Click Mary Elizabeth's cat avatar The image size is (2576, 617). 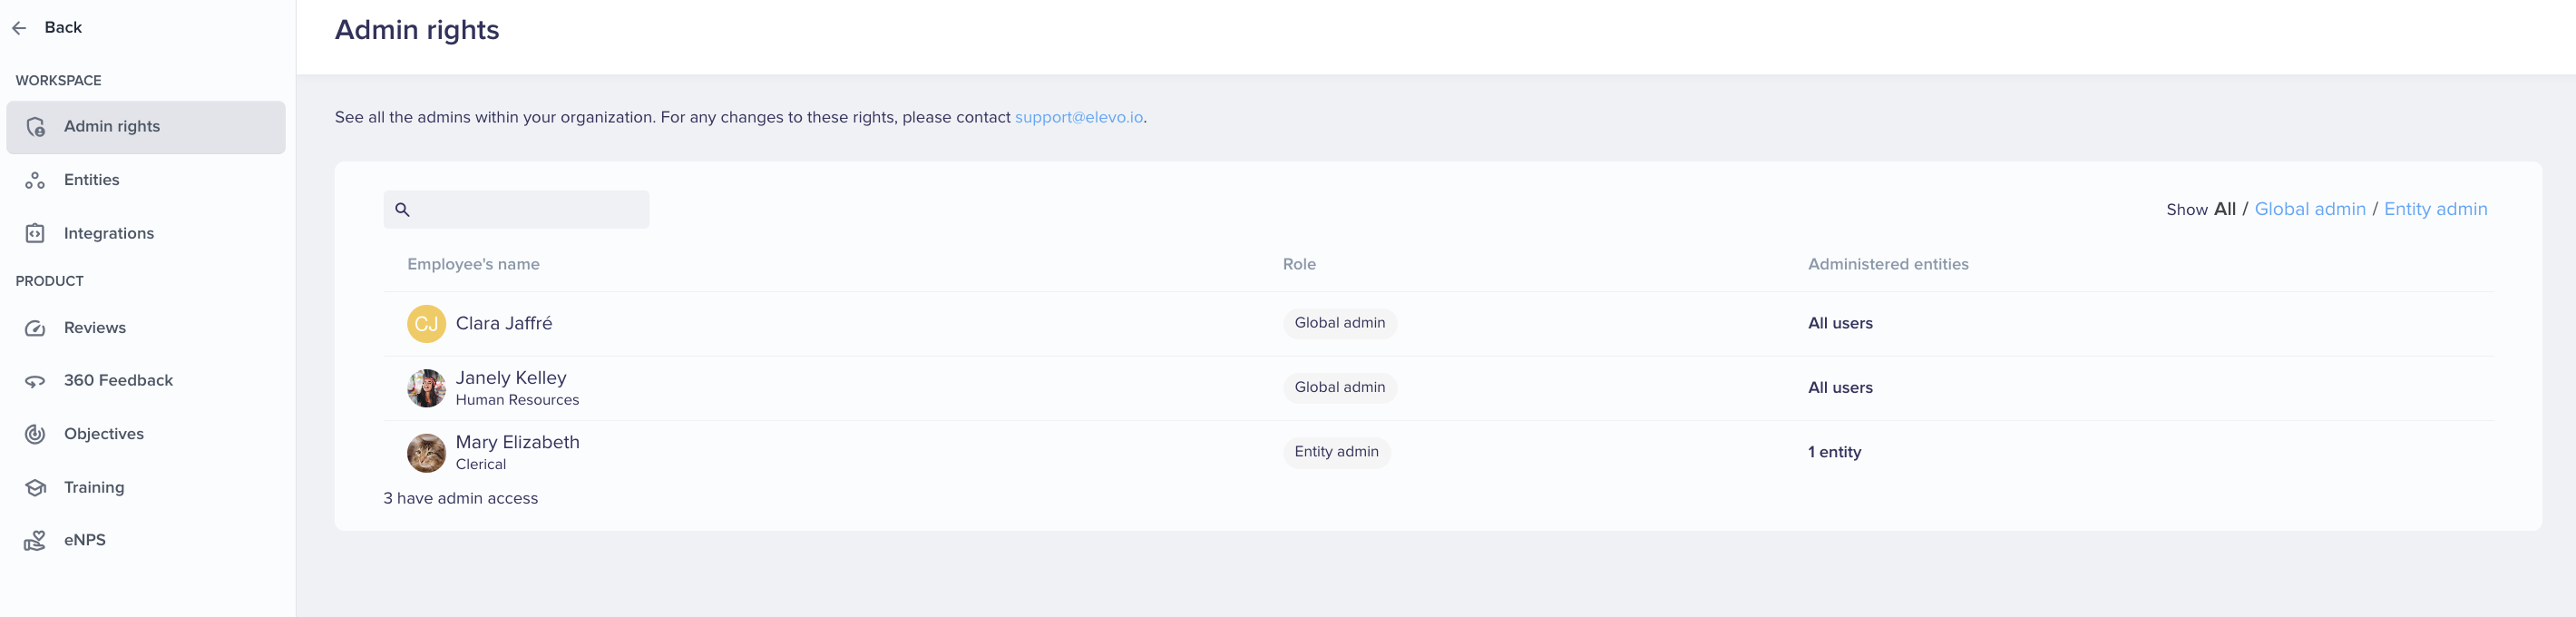point(426,453)
